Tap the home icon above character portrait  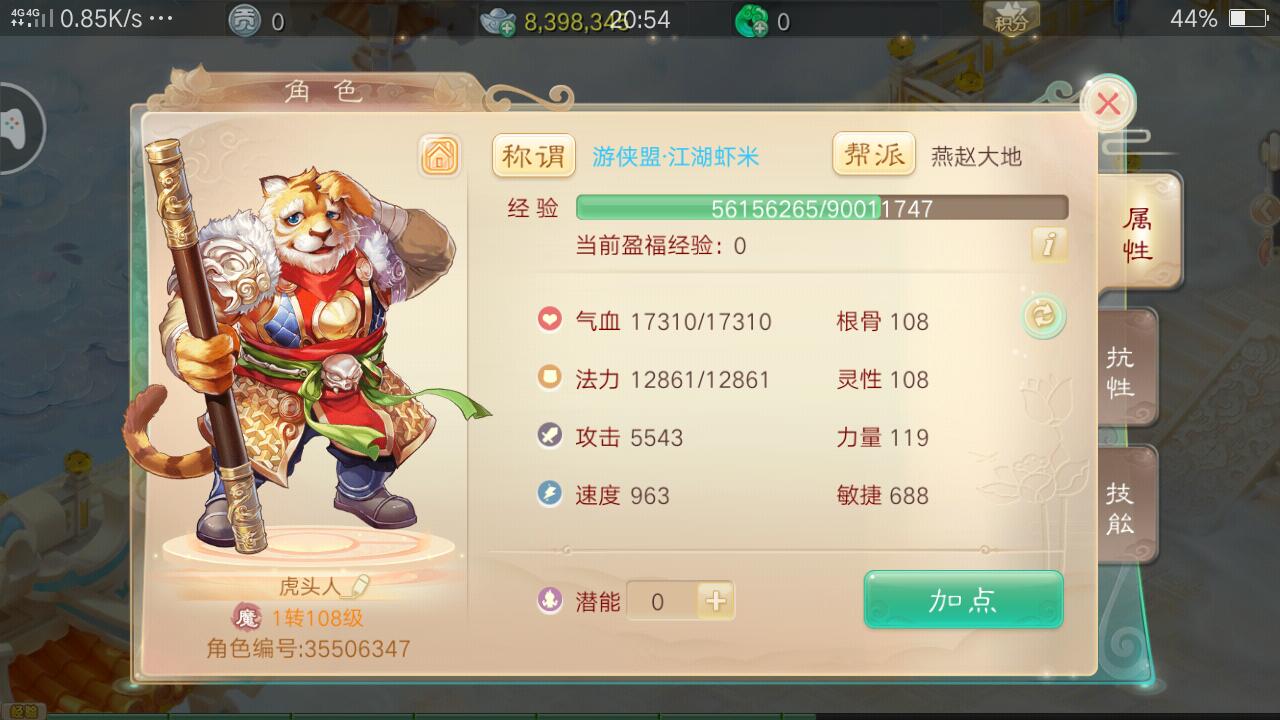point(440,155)
